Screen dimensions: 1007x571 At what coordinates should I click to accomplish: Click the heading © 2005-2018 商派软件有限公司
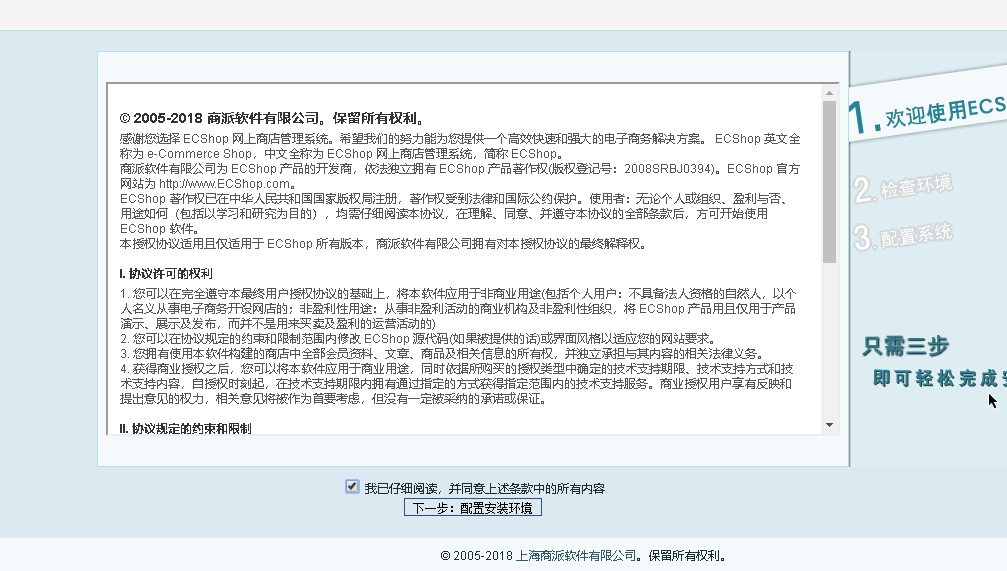pyautogui.click(x=272, y=118)
